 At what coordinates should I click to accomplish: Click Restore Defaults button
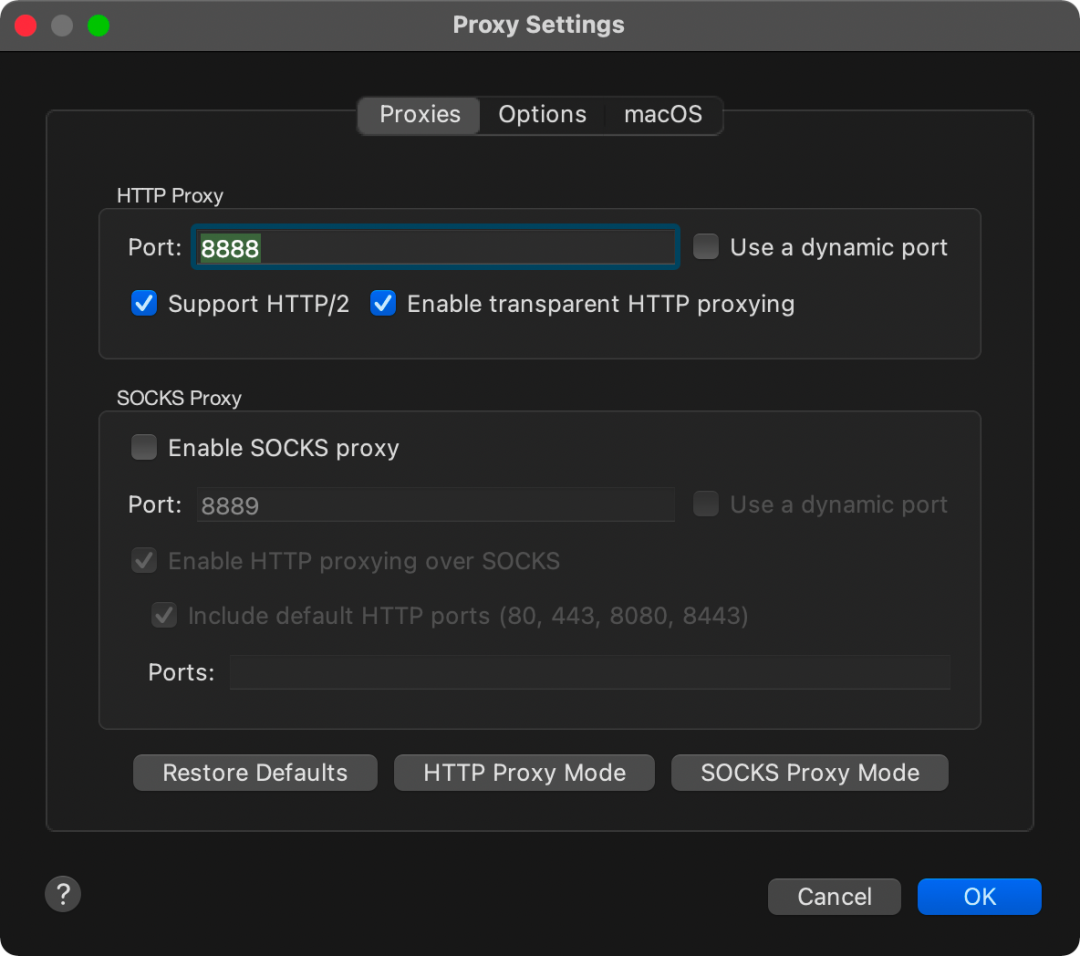click(x=255, y=773)
